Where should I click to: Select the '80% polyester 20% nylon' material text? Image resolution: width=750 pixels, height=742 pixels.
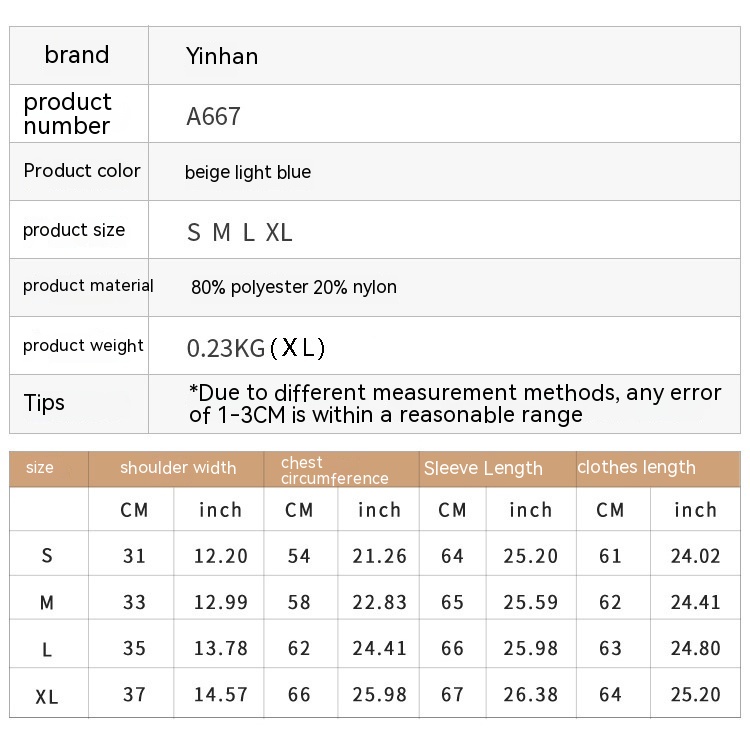tap(294, 287)
